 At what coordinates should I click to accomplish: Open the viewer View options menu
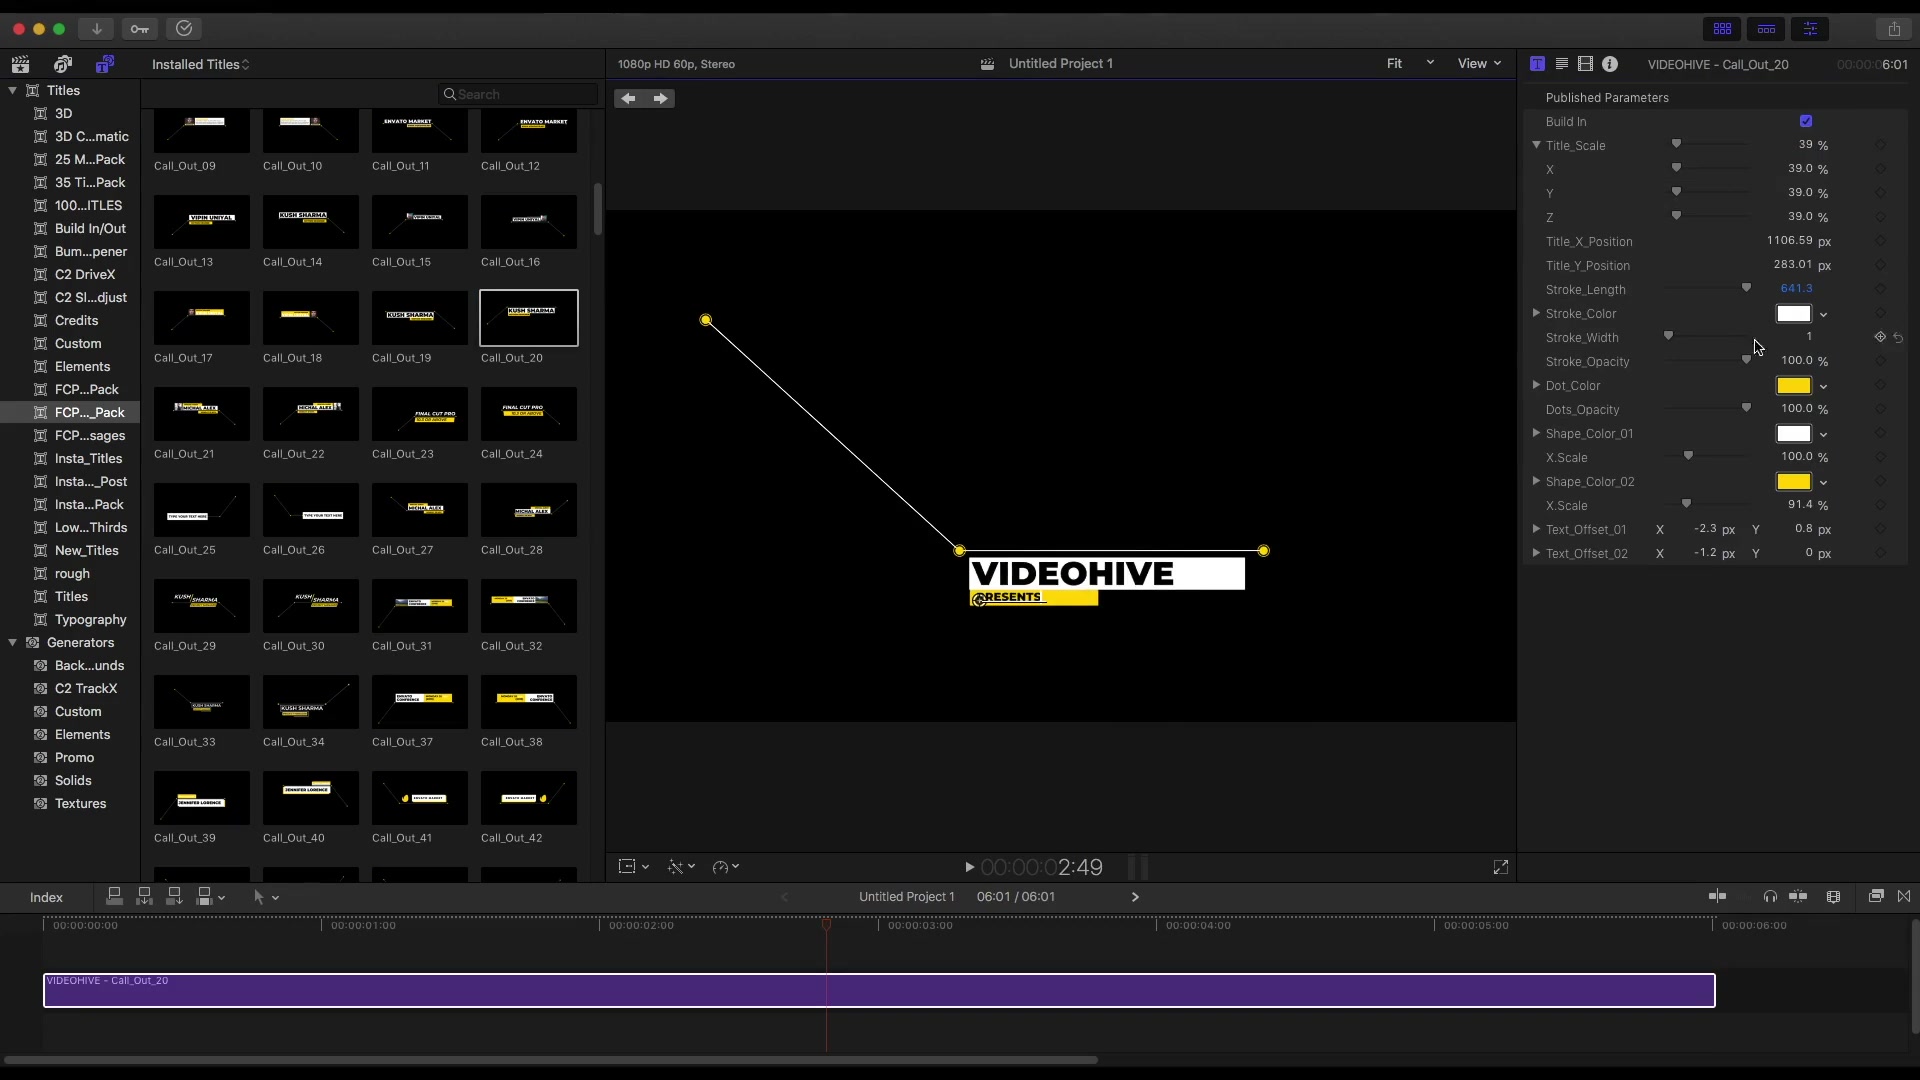1479,64
